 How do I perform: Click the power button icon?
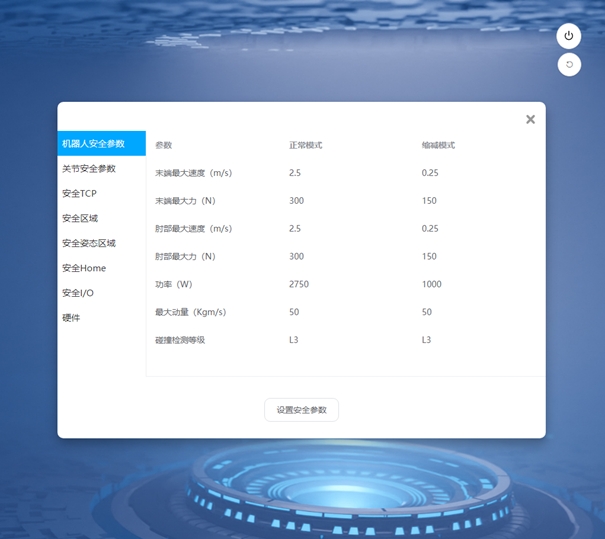[568, 36]
